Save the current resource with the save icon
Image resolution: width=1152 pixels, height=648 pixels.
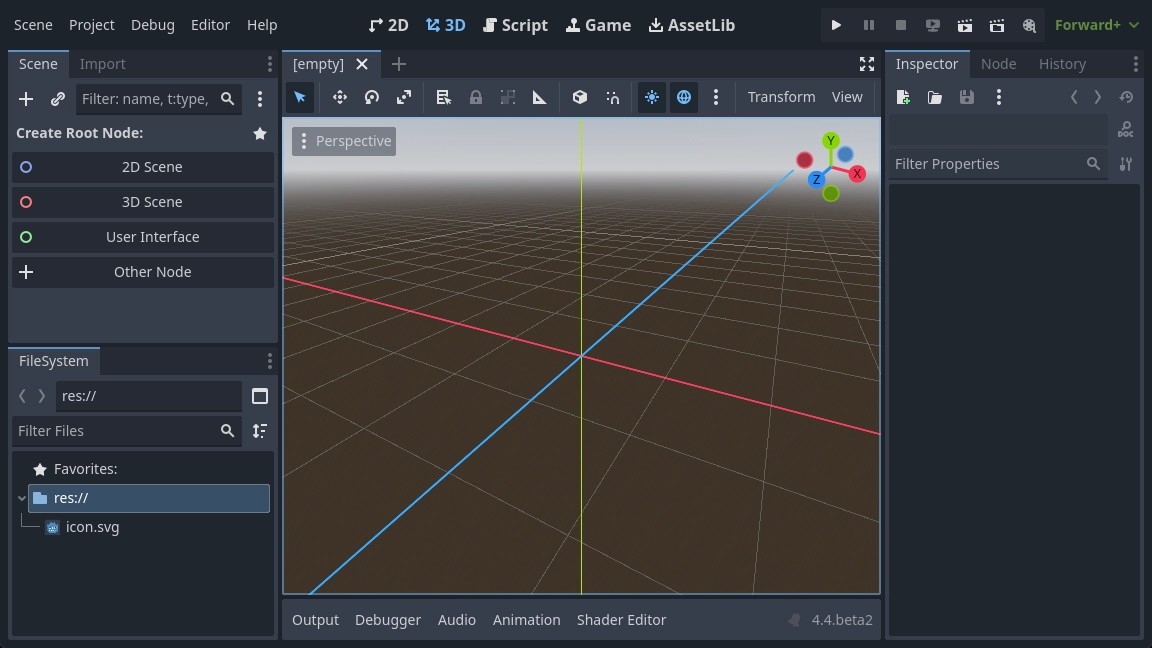[965, 97]
